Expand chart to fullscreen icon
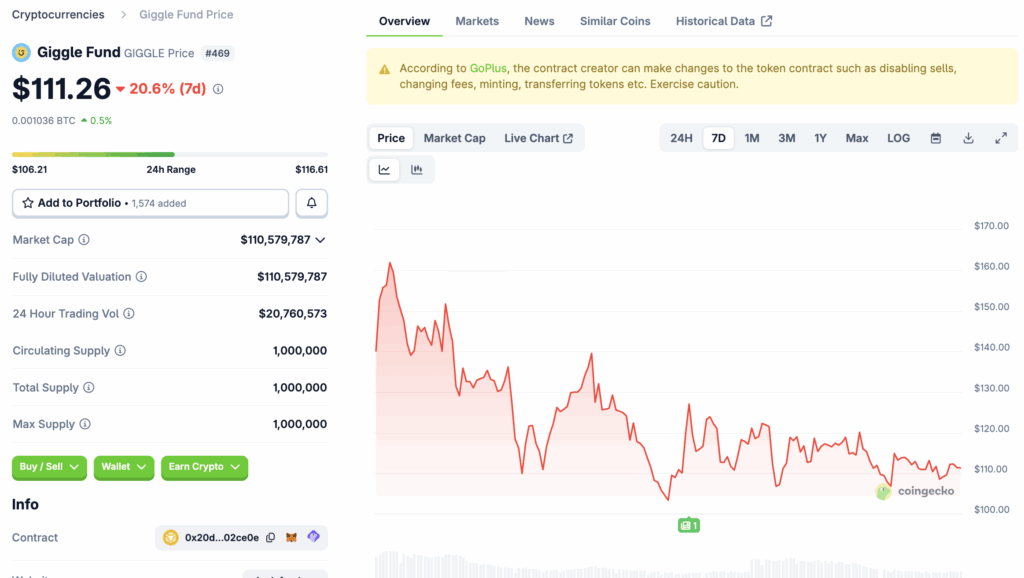 (x=1001, y=138)
